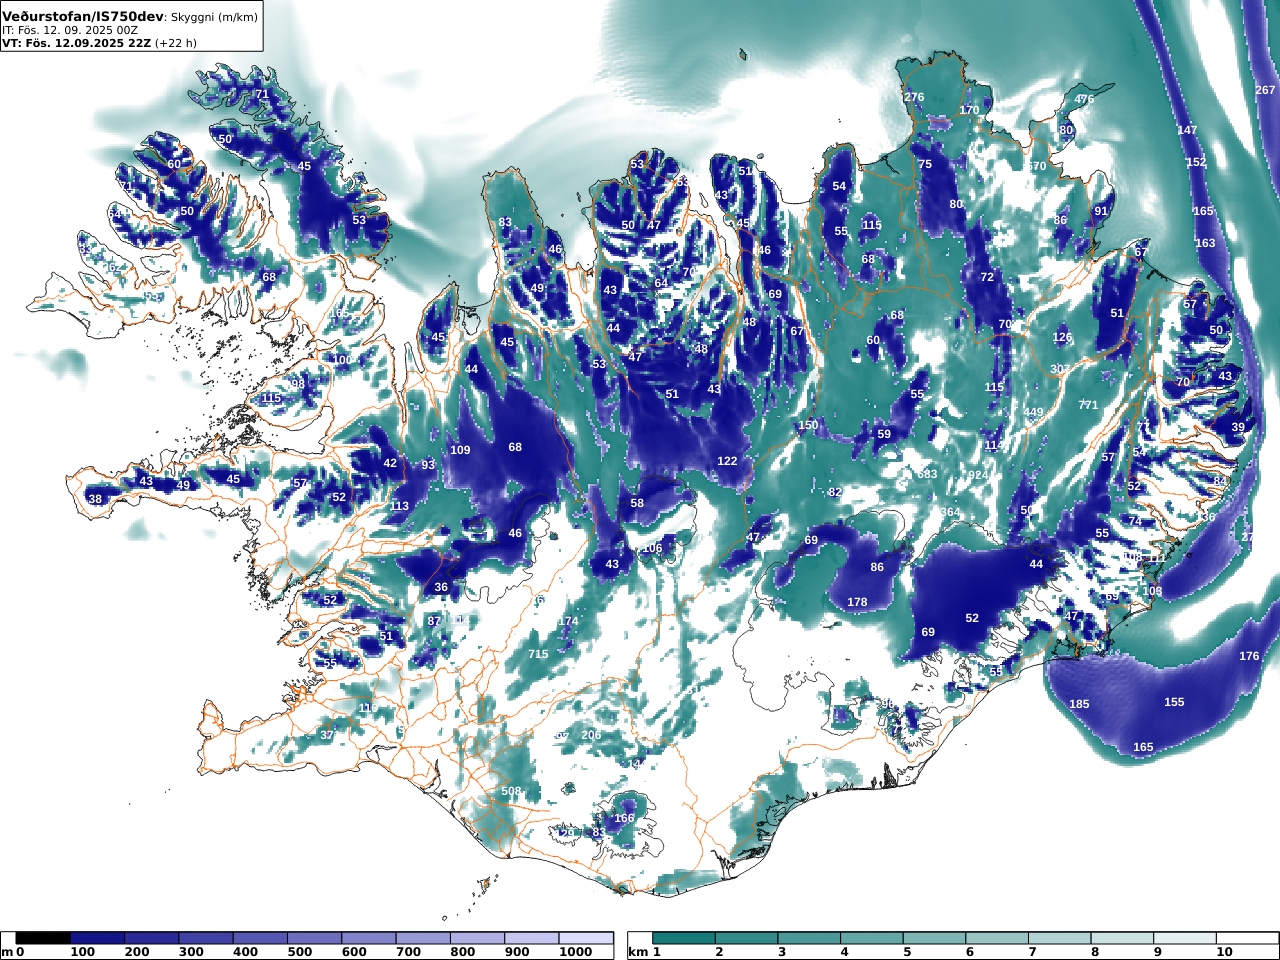Viewport: 1280px width, 960px height.
Task: Pick the 400–500 m legend swatch
Action: [260, 938]
